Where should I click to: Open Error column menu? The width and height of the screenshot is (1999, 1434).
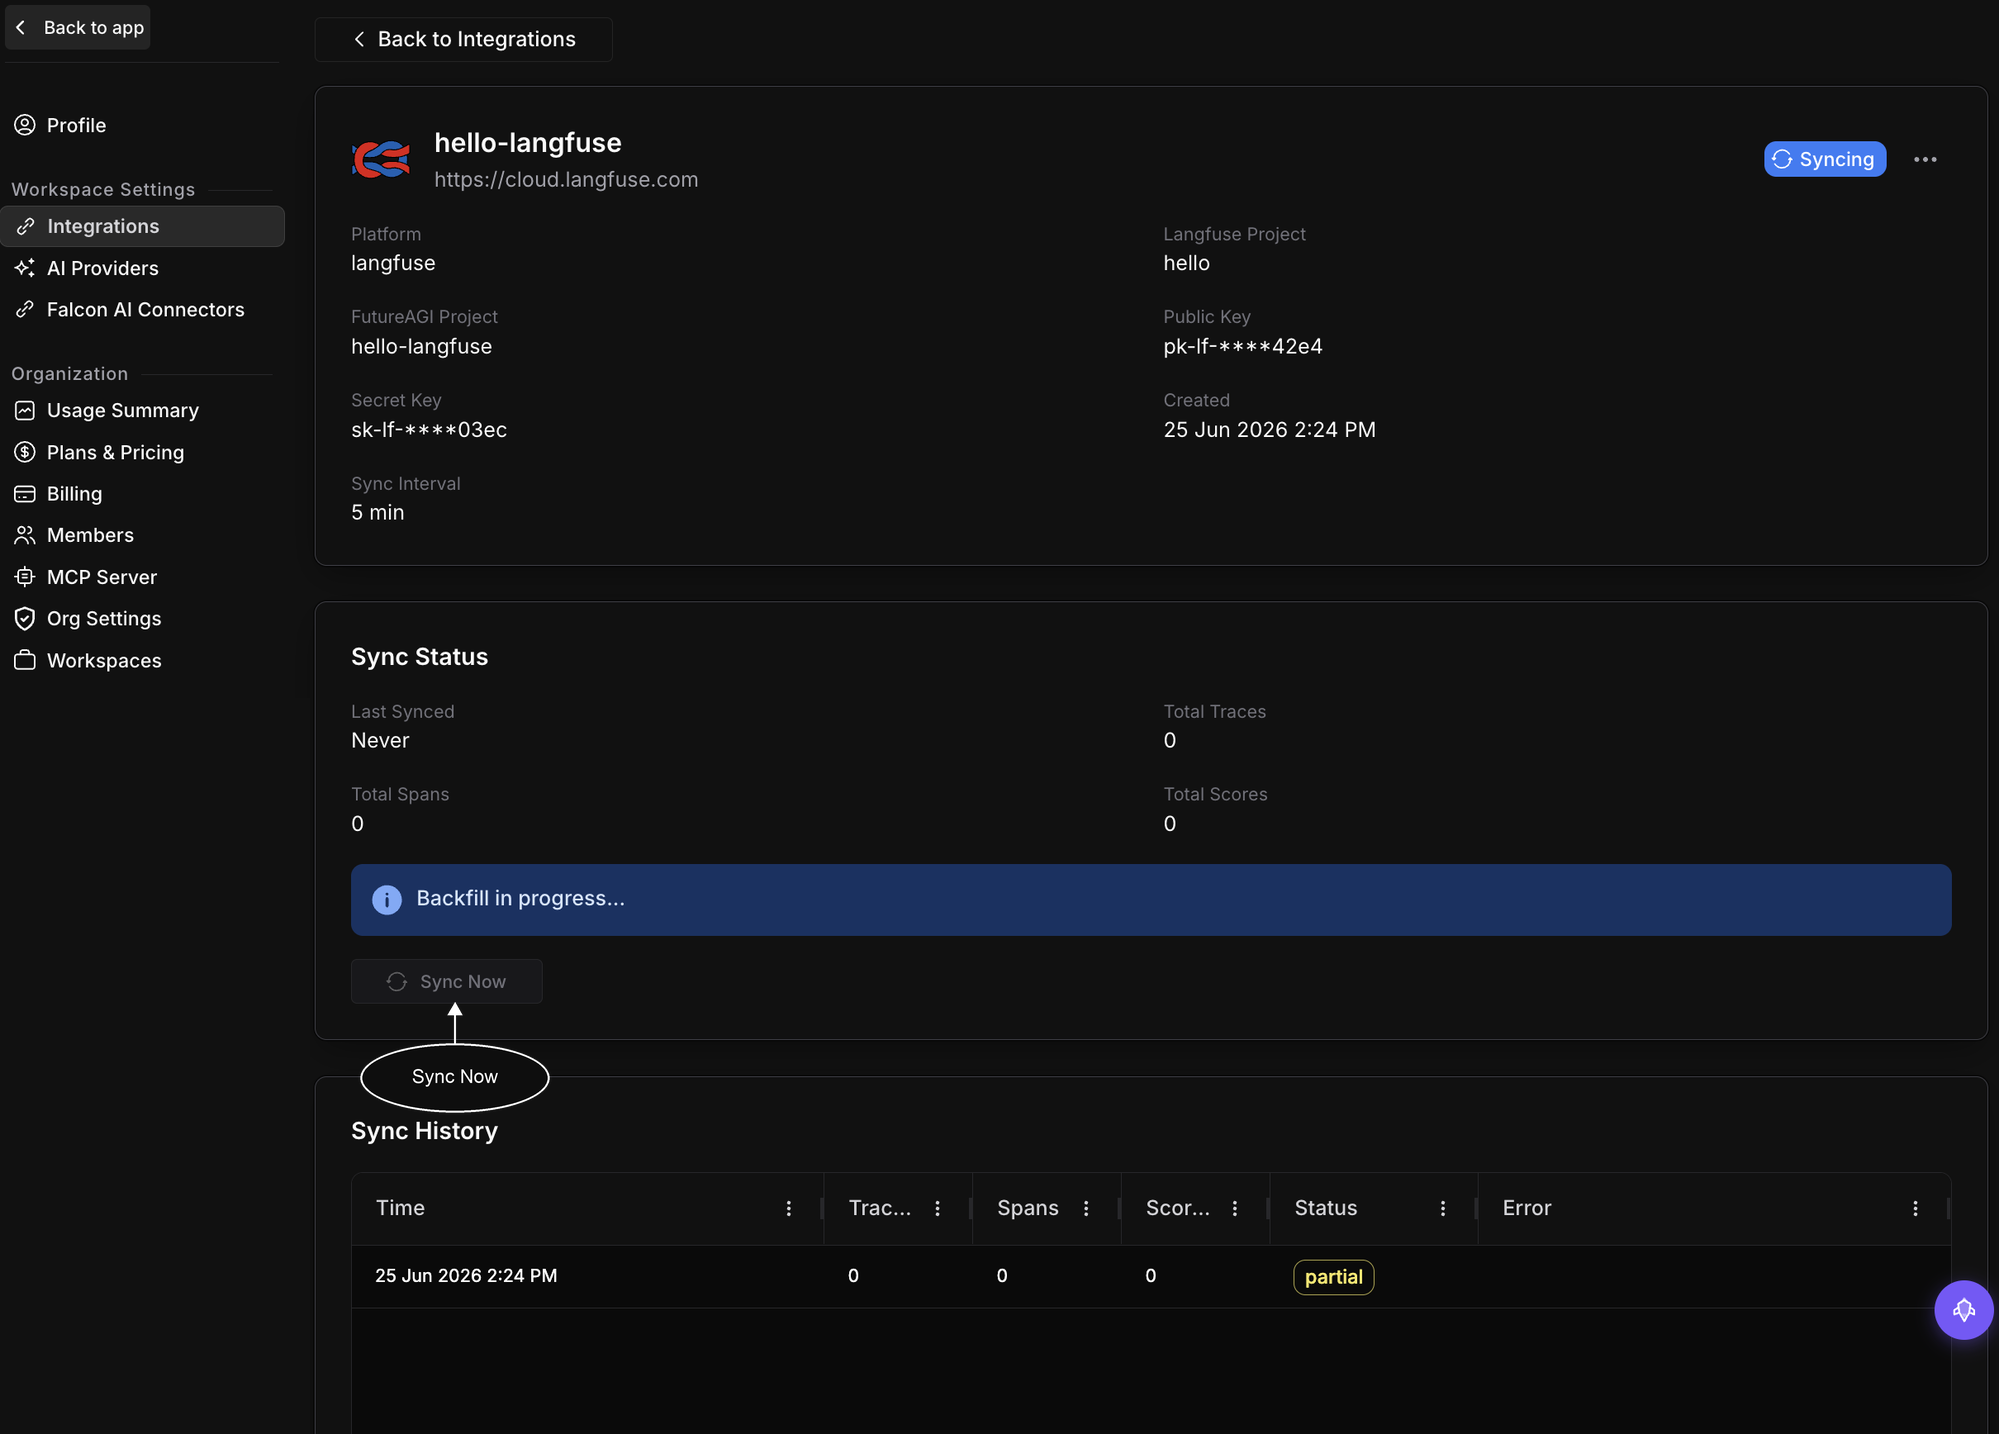pyautogui.click(x=1915, y=1208)
